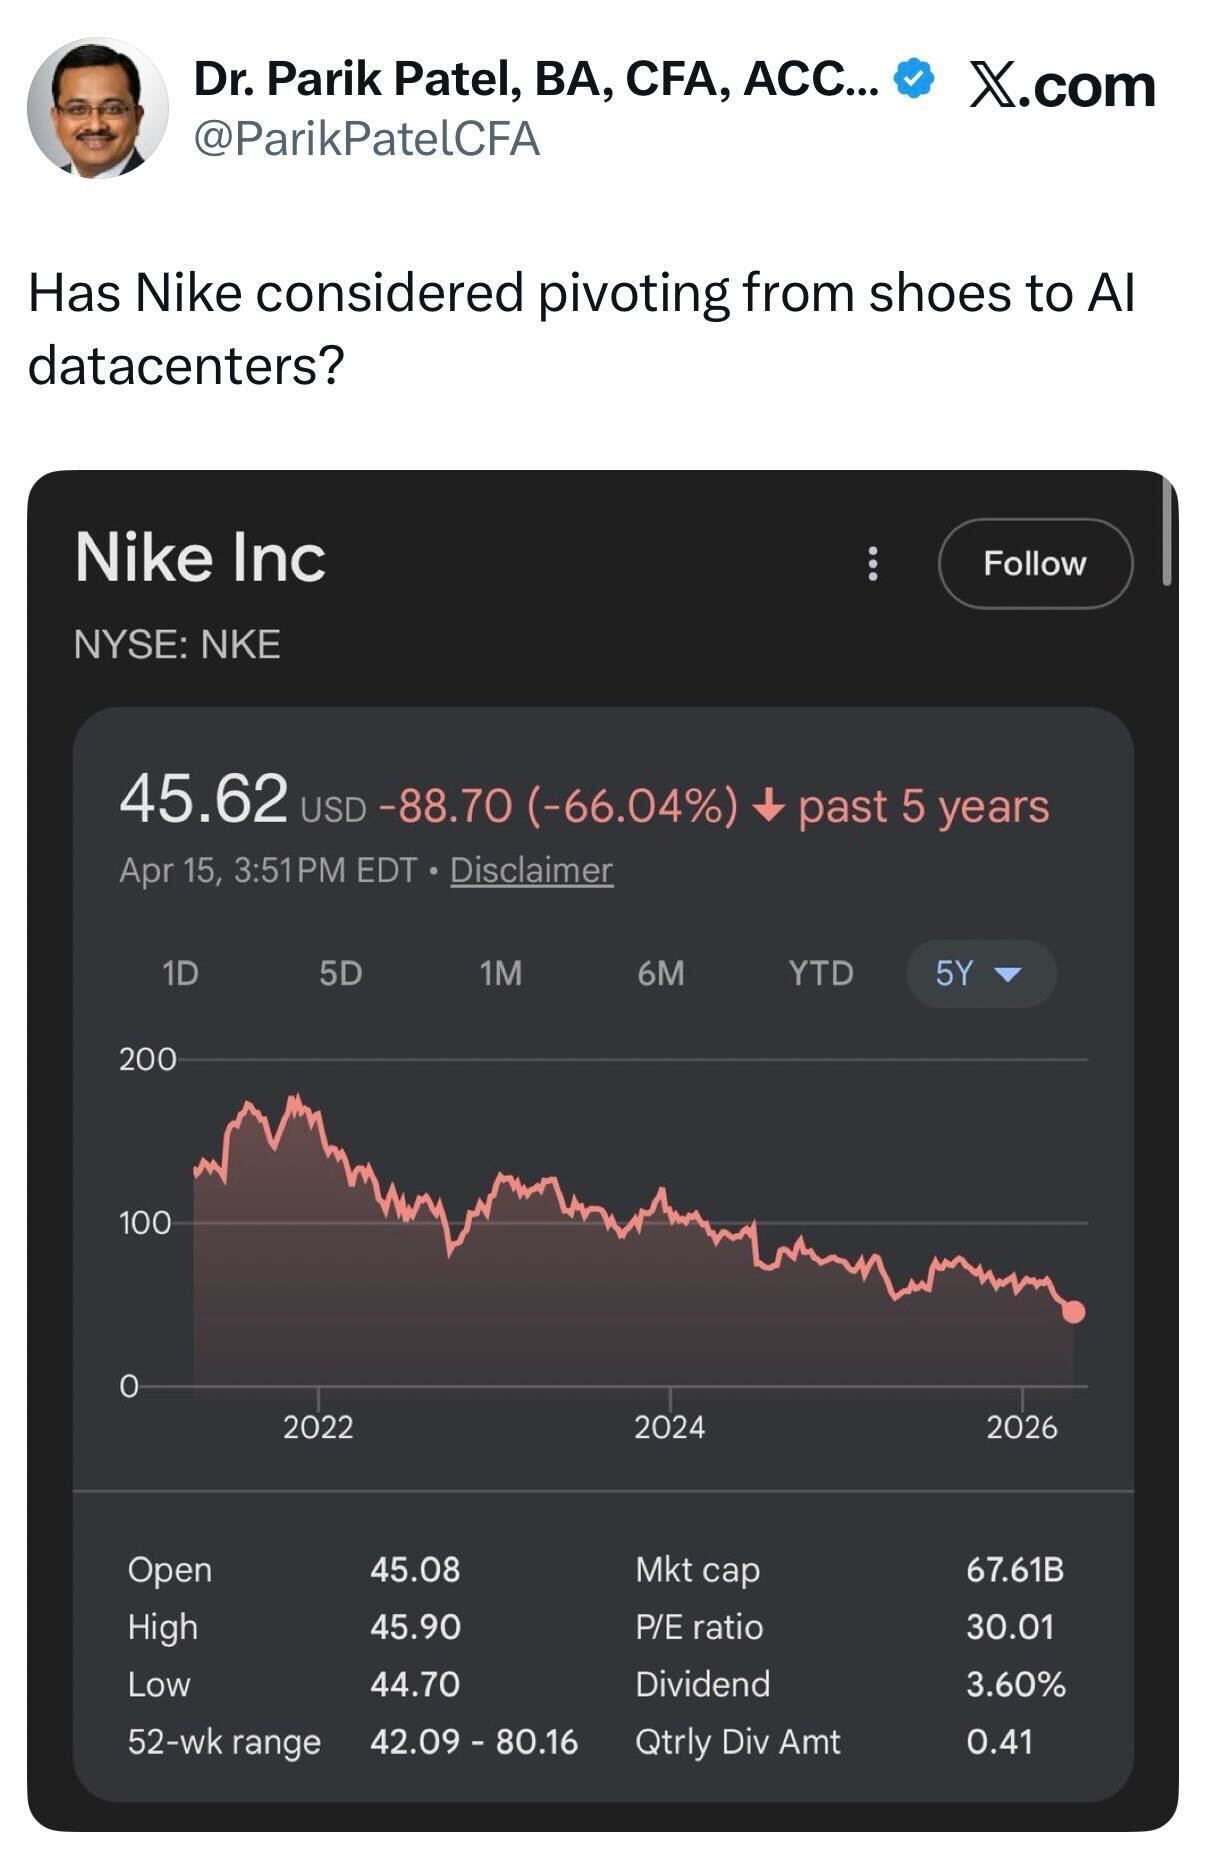The image size is (1206, 1867).
Task: Switch to the 5D time range
Action: pyautogui.click(x=340, y=973)
